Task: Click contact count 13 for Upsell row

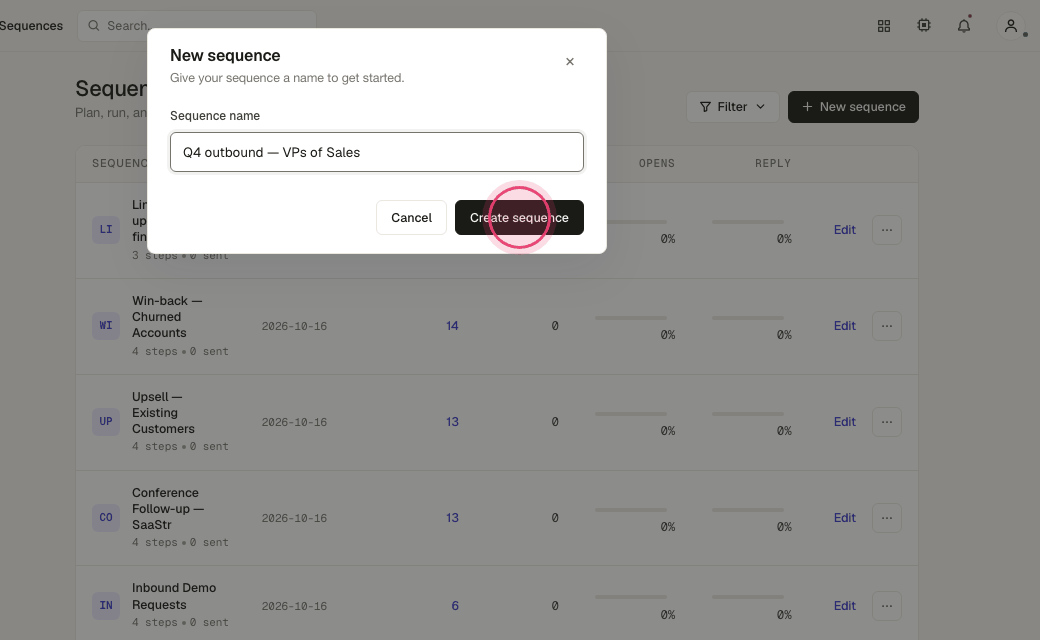Action: (452, 422)
